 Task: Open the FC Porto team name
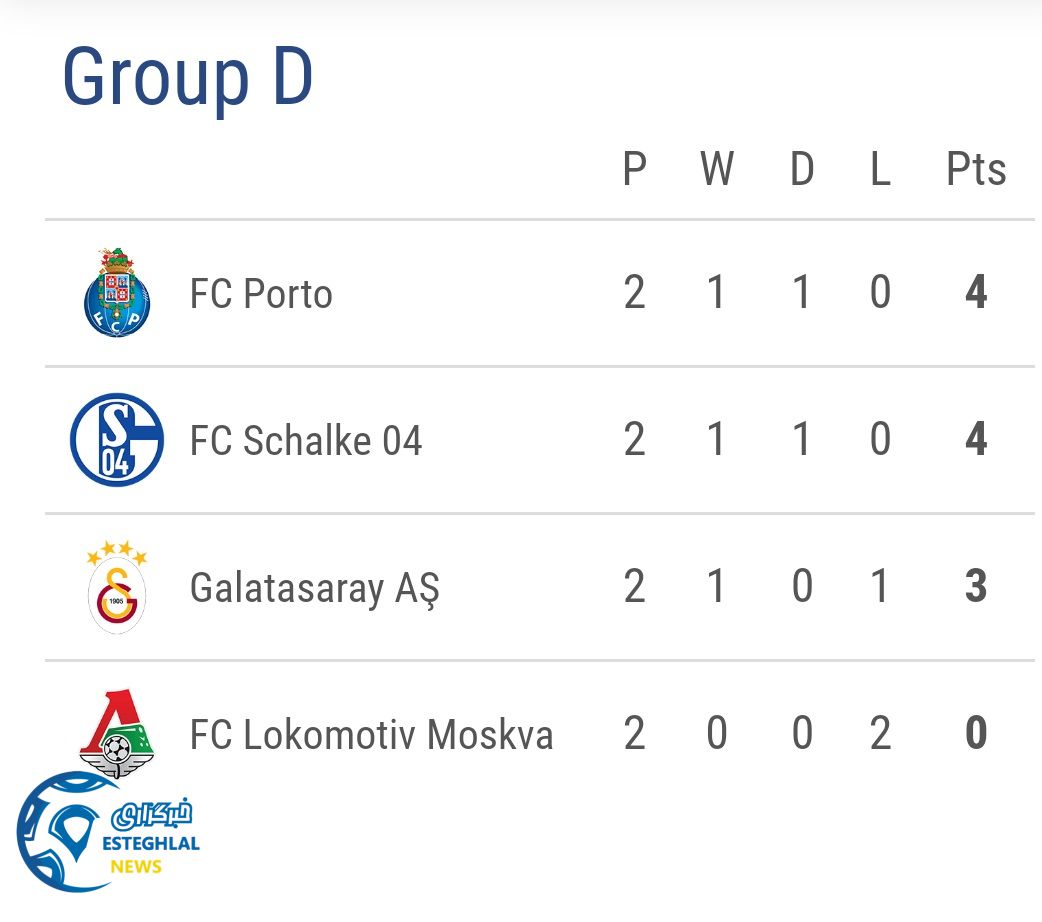pyautogui.click(x=261, y=294)
